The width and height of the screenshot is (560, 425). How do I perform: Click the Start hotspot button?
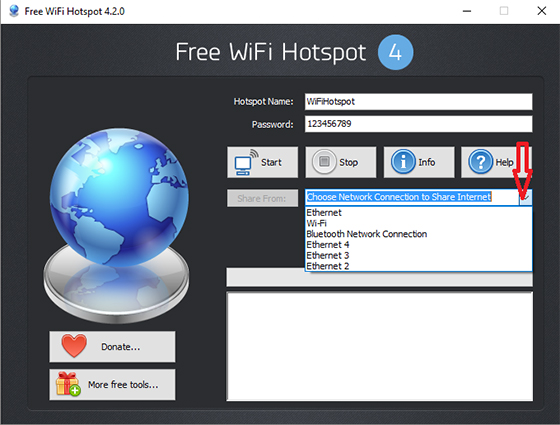tap(262, 162)
